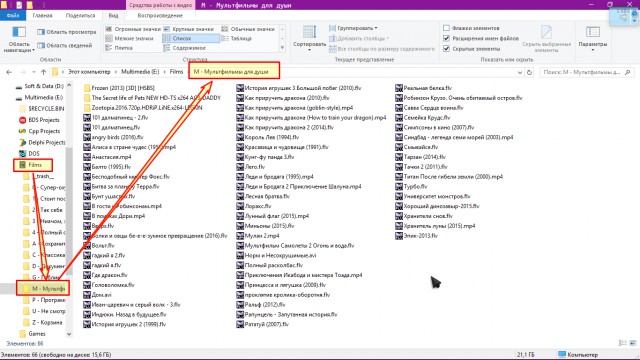Select the Z - Корзина folder
This screenshot has width=640, height=360.
coord(43,322)
